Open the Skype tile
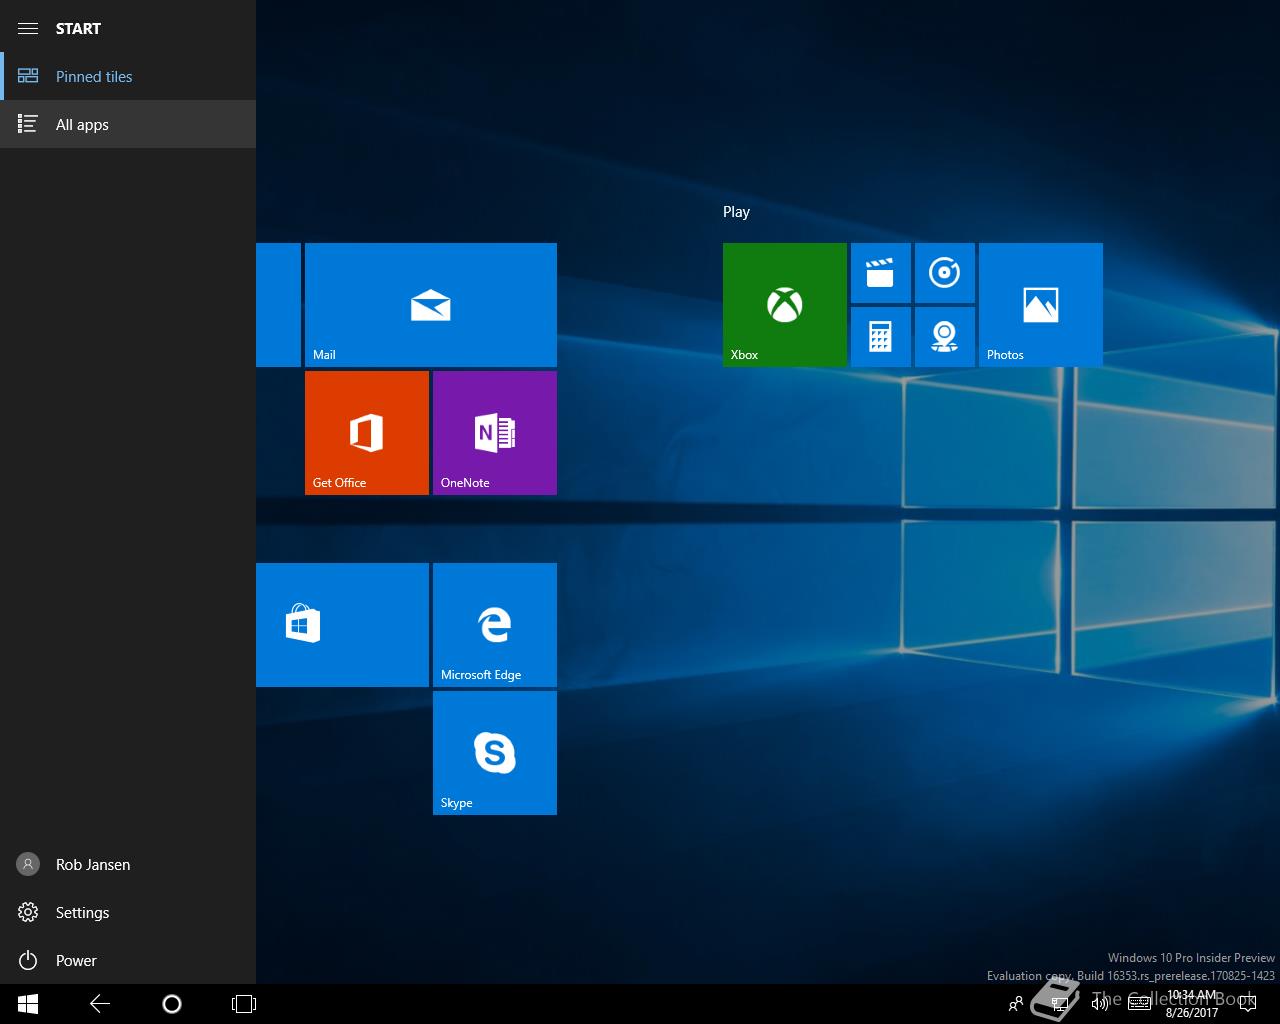The height and width of the screenshot is (1024, 1280). point(495,753)
